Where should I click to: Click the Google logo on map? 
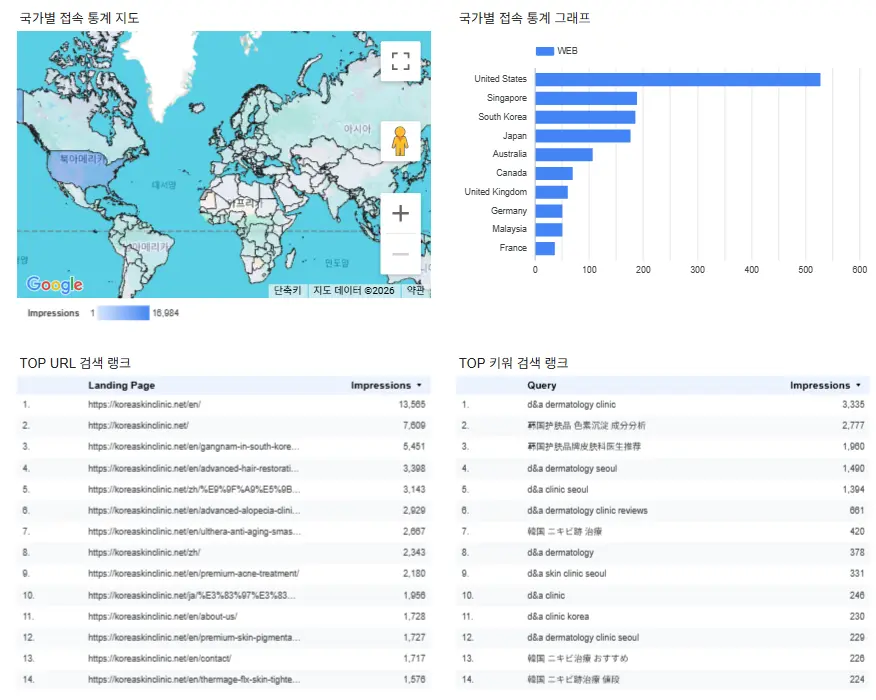coord(54,285)
